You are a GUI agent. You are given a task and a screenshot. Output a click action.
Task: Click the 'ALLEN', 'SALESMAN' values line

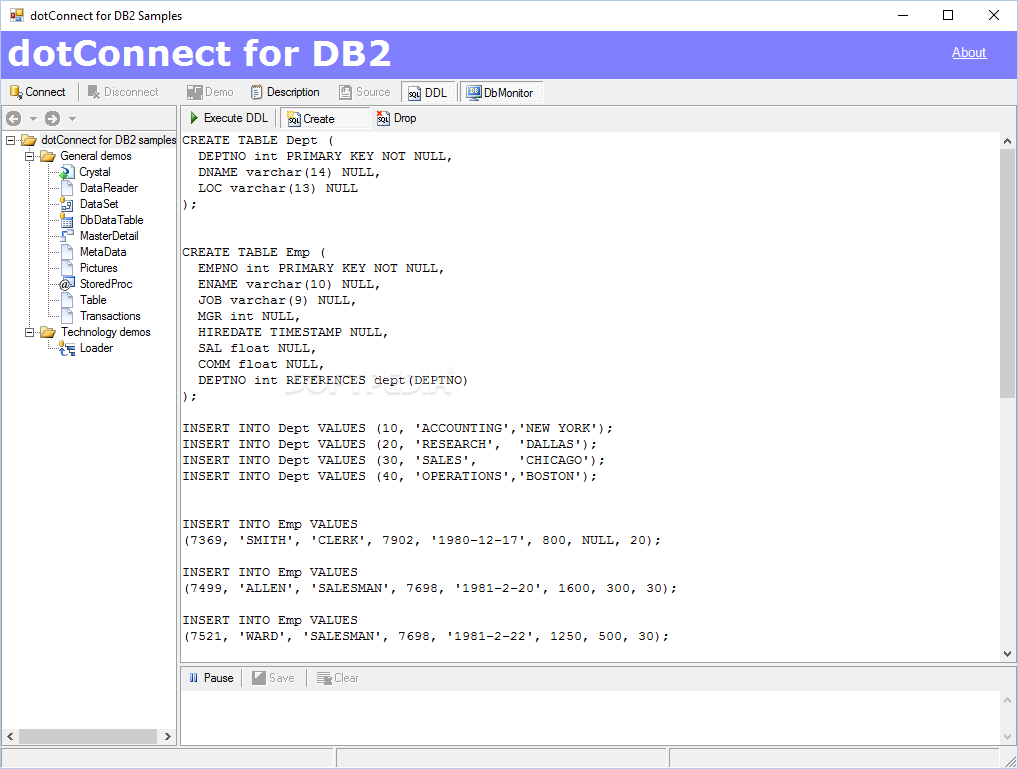[430, 588]
